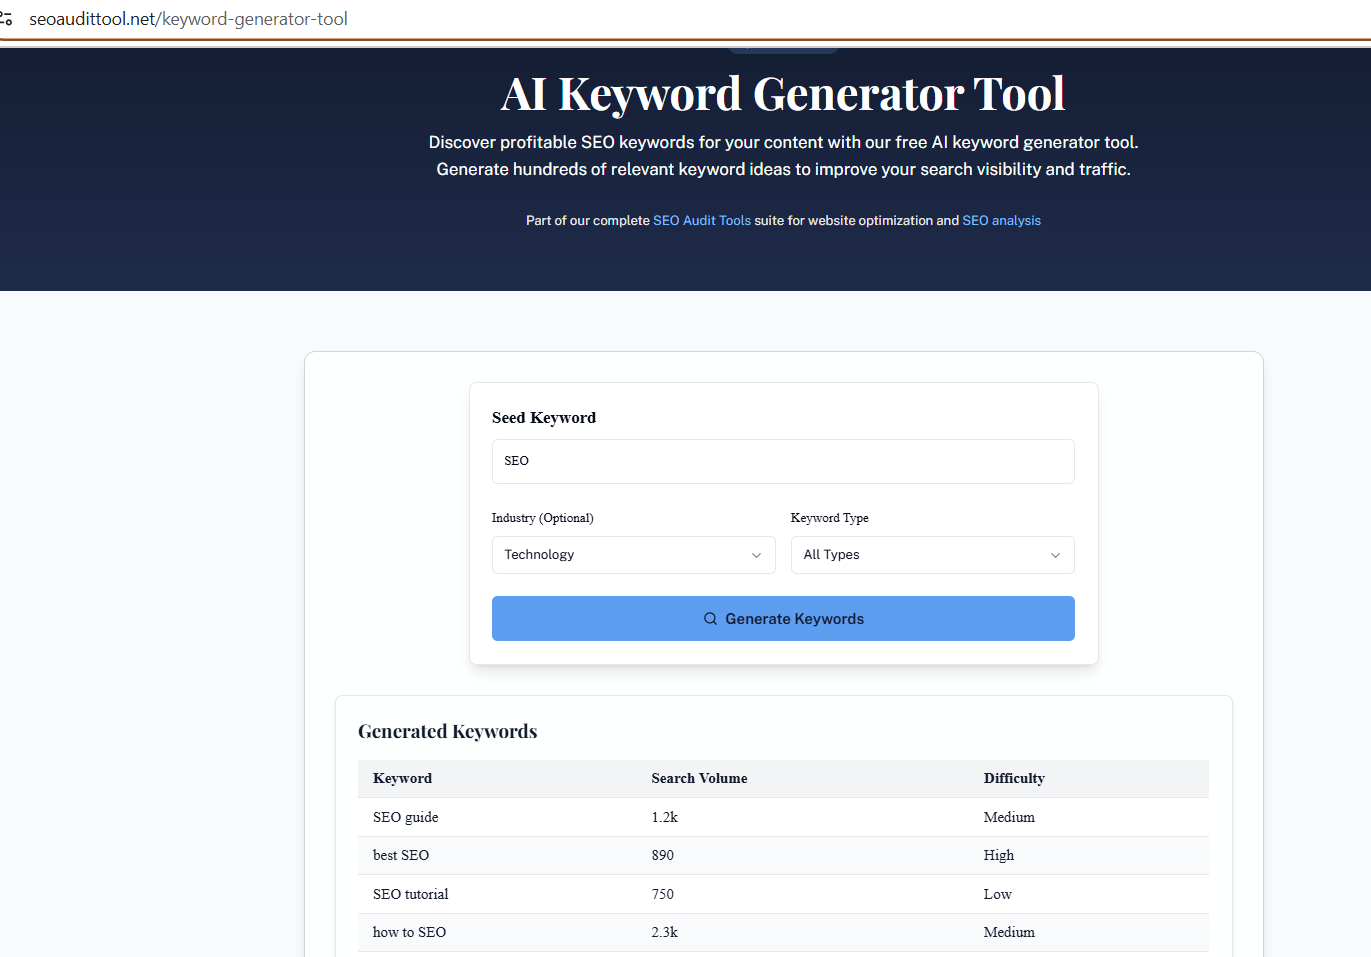
Task: Click the Low difficulty for SEO tutorial
Action: pyautogui.click(x=997, y=894)
